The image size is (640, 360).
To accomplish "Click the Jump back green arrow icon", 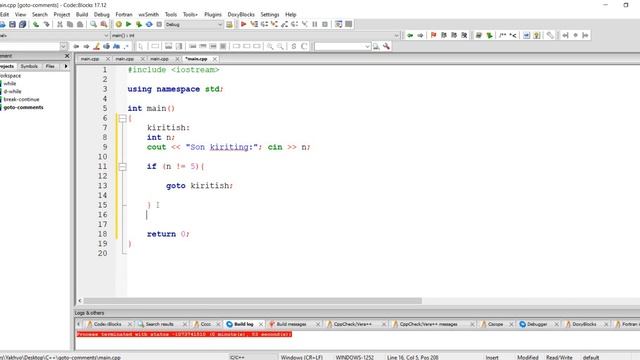I will coord(410,36).
